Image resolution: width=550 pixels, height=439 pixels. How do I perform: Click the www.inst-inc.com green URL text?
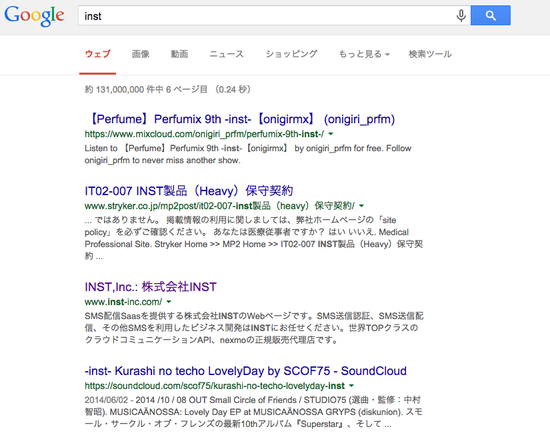(123, 302)
